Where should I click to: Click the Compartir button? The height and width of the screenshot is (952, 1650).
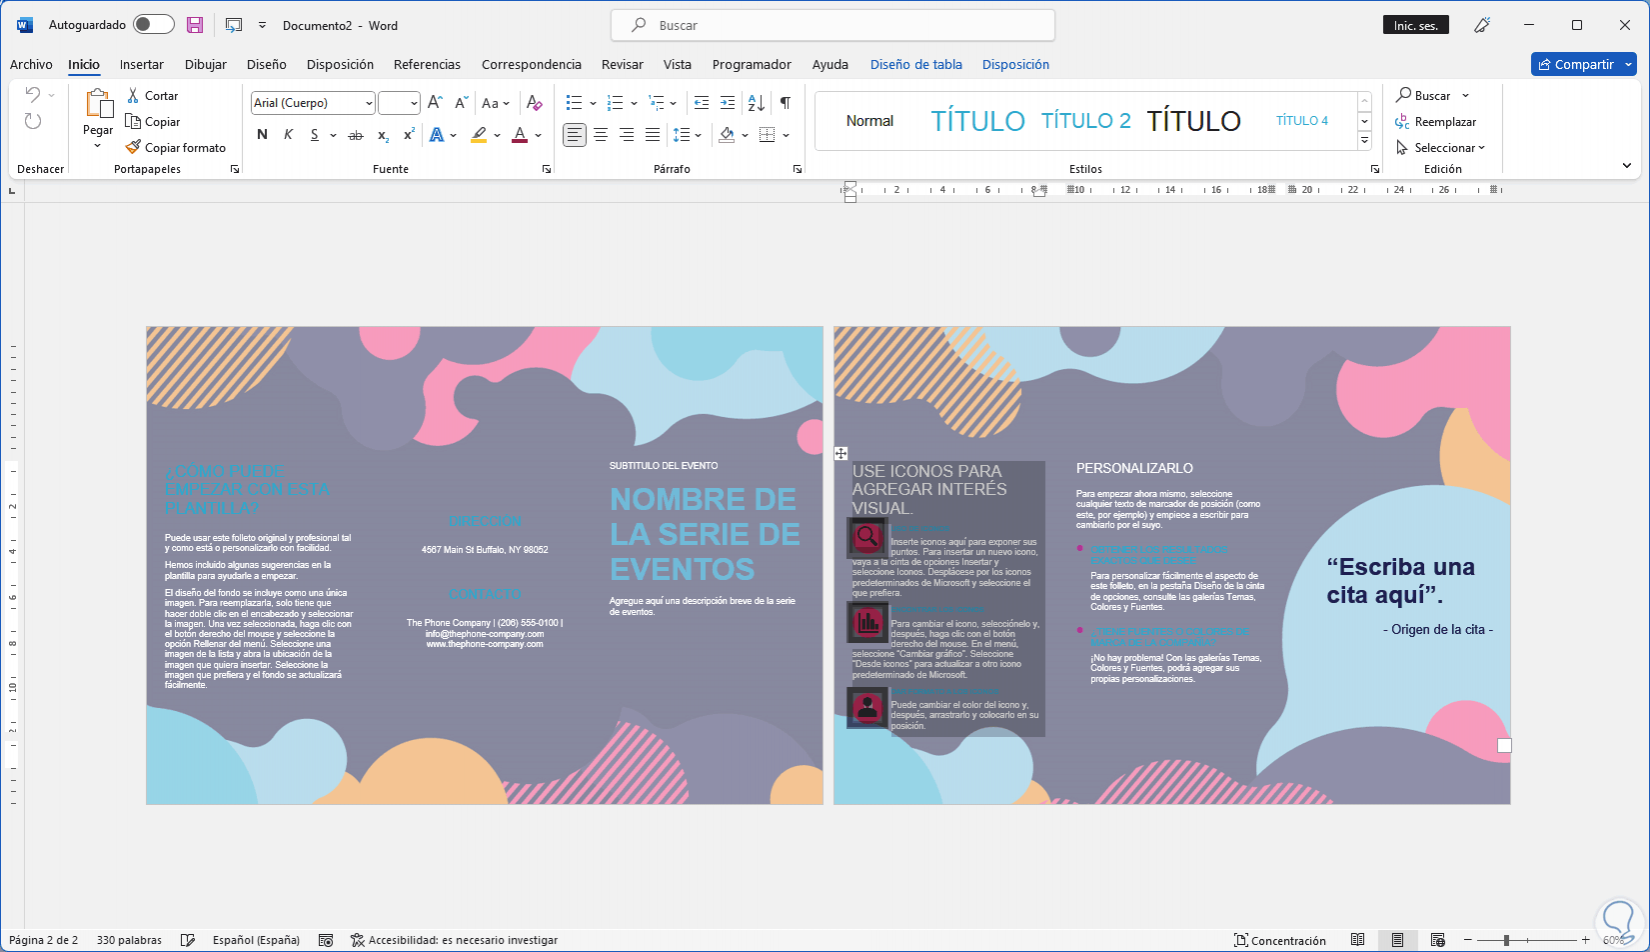1576,64
